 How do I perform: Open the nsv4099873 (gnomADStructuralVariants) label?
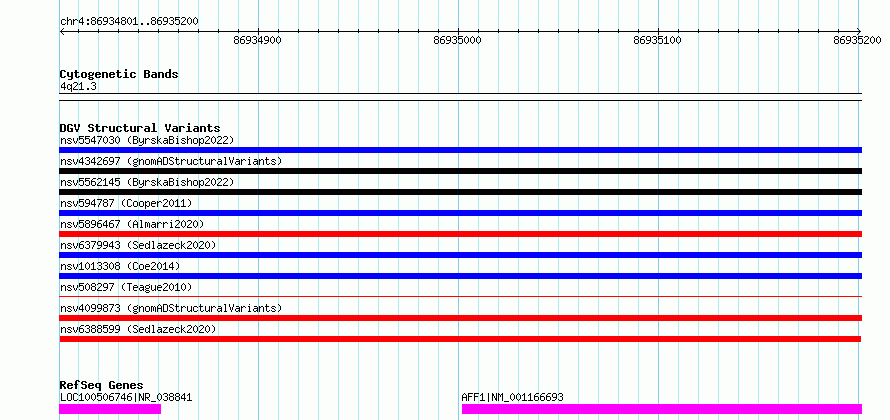pyautogui.click(x=171, y=308)
